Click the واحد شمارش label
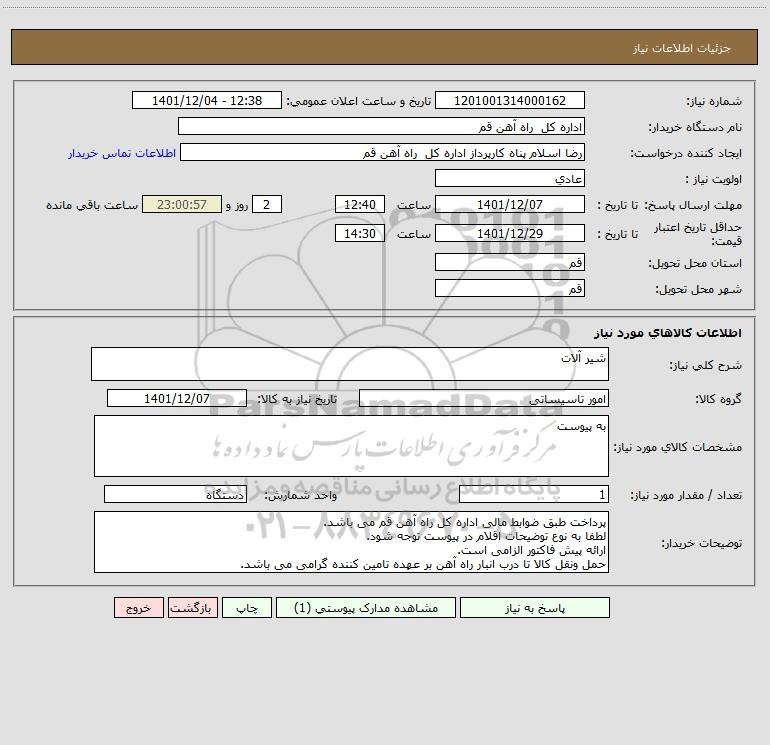The height and width of the screenshot is (745, 770). click(x=301, y=496)
